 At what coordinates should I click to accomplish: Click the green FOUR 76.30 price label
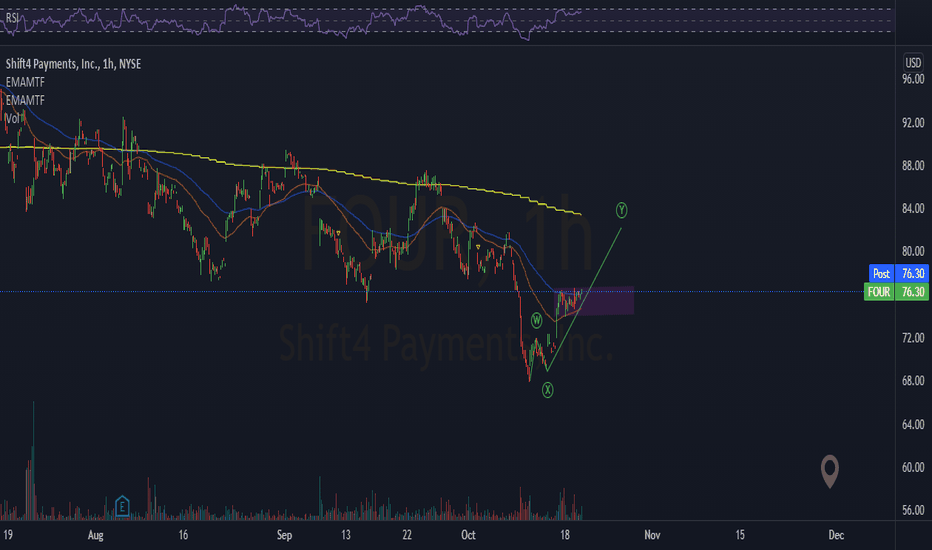tap(896, 292)
